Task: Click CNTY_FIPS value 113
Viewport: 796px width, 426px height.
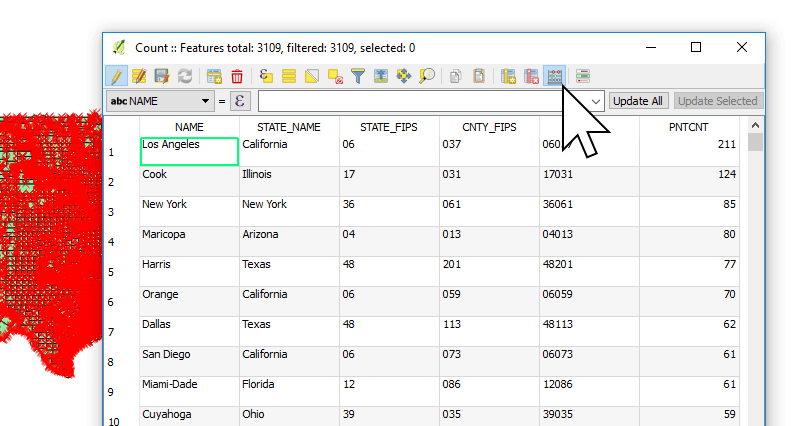Action: [x=489, y=331]
